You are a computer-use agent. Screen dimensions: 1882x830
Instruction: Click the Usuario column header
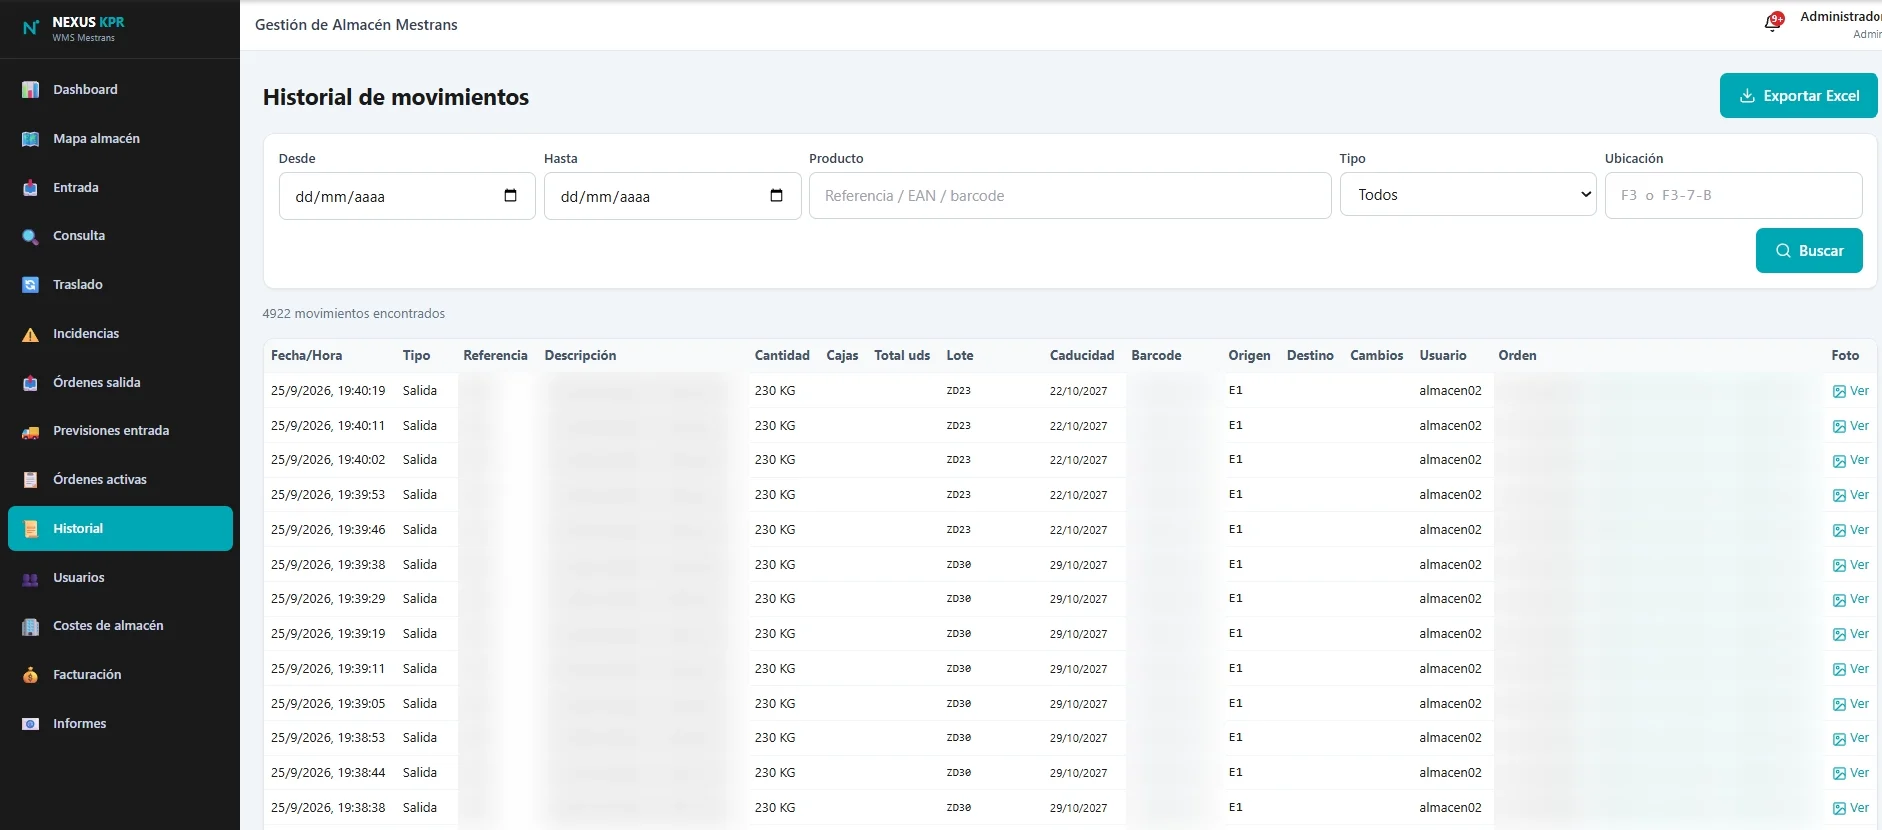coord(1443,355)
